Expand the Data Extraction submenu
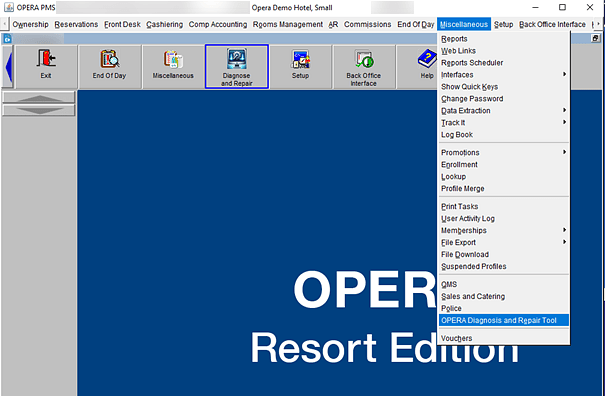 point(504,111)
